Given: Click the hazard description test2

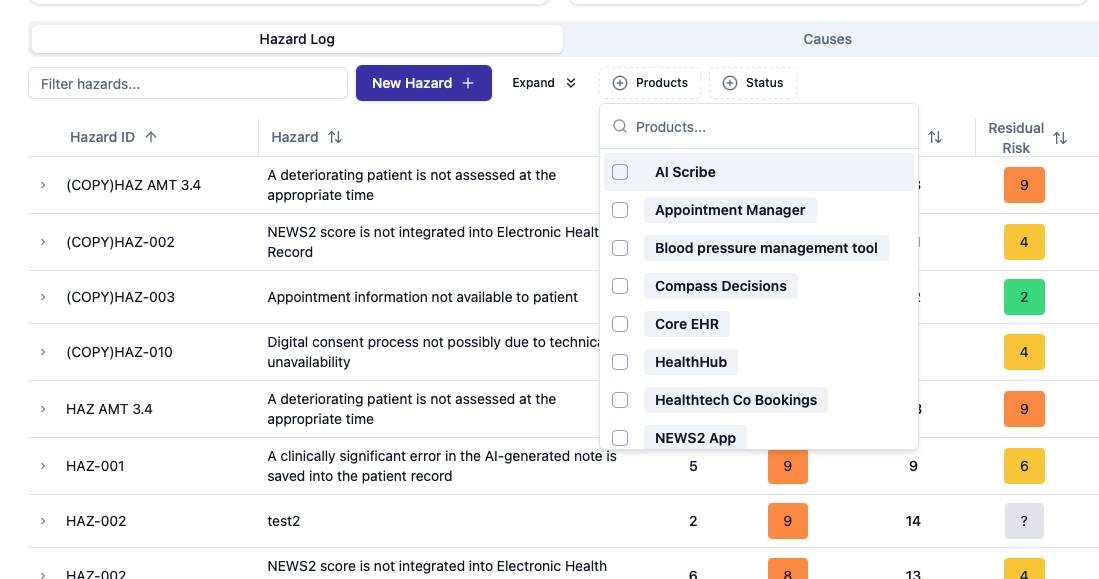Looking at the screenshot, I should coord(283,521).
